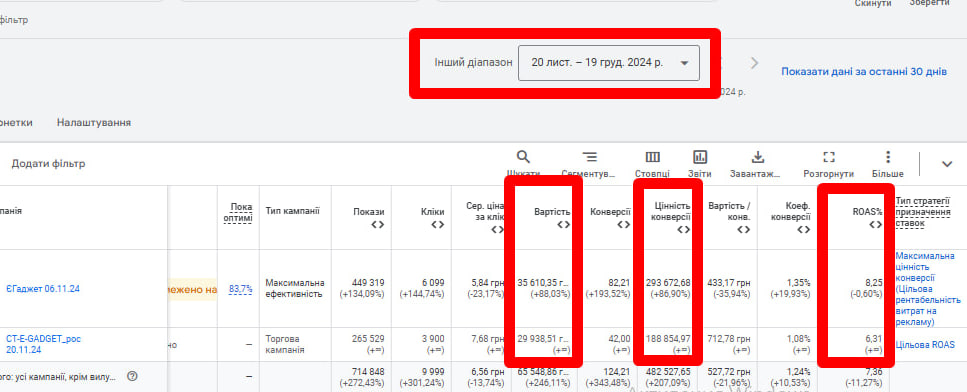Image resolution: width=967 pixels, height=392 pixels.
Task: Select the 82,21 conversions cell
Action: pos(619,283)
